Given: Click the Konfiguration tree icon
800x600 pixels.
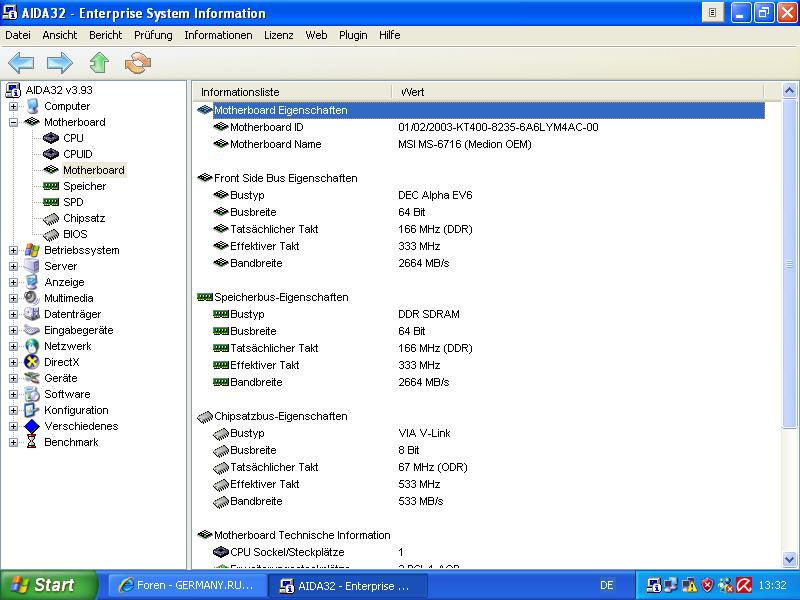Looking at the screenshot, I should click(32, 410).
